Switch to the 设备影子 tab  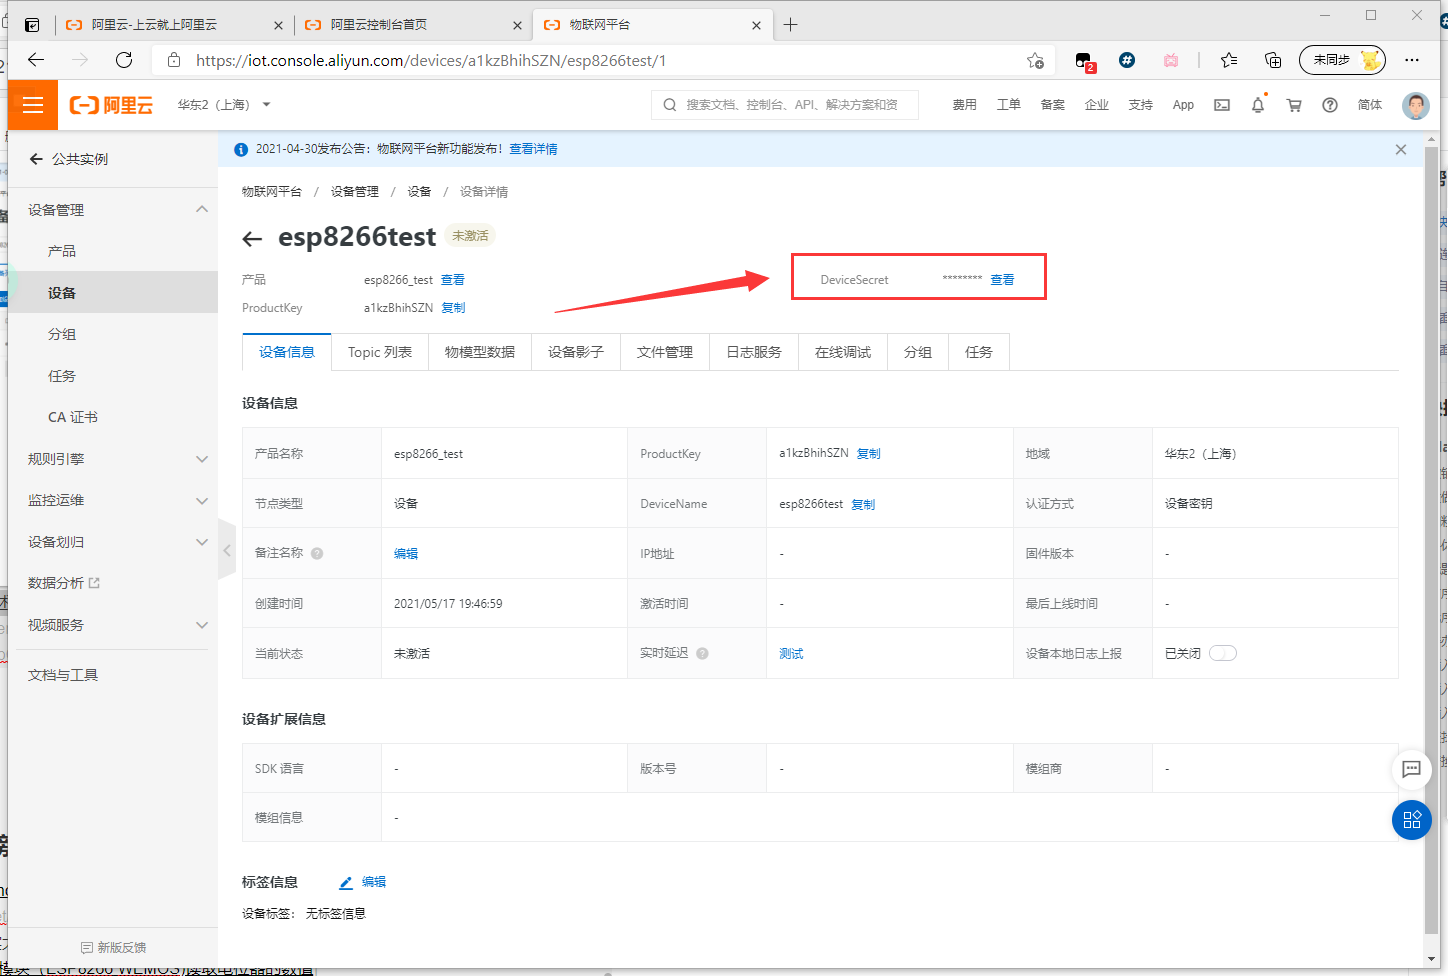pos(576,352)
